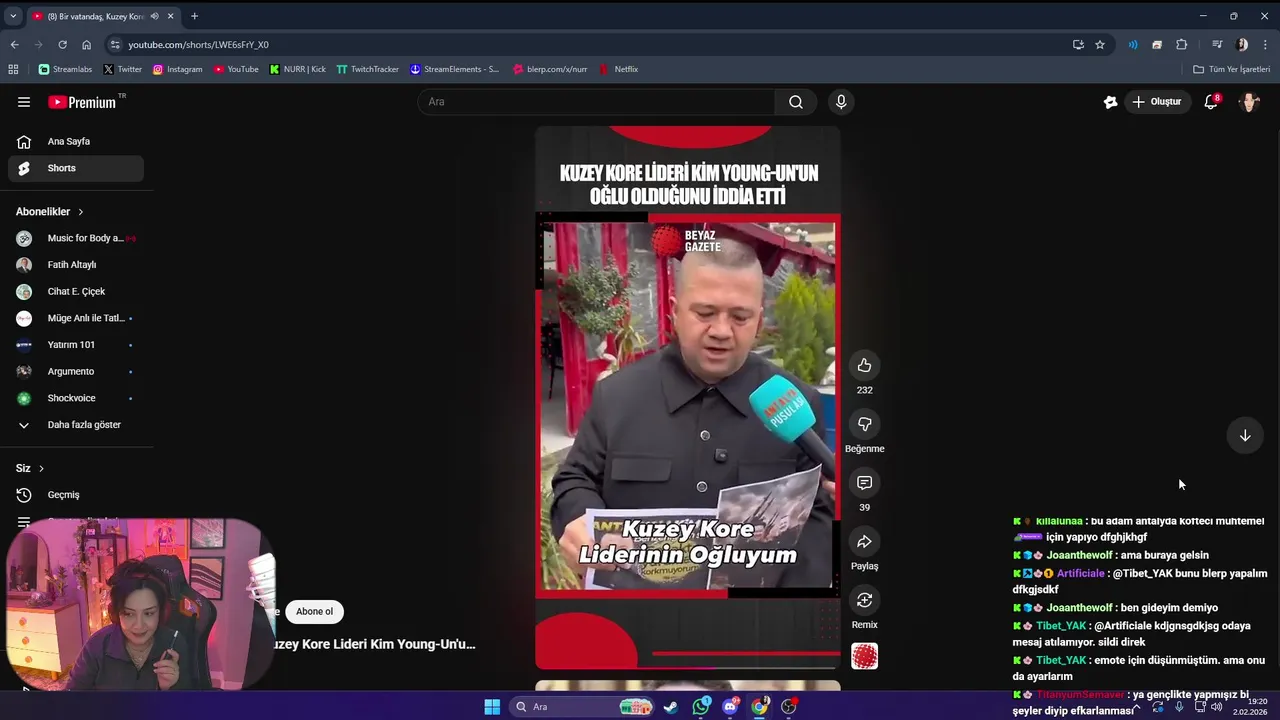The height and width of the screenshot is (720, 1280).
Task: Click the YouTube search field Ara
Action: coord(596,102)
